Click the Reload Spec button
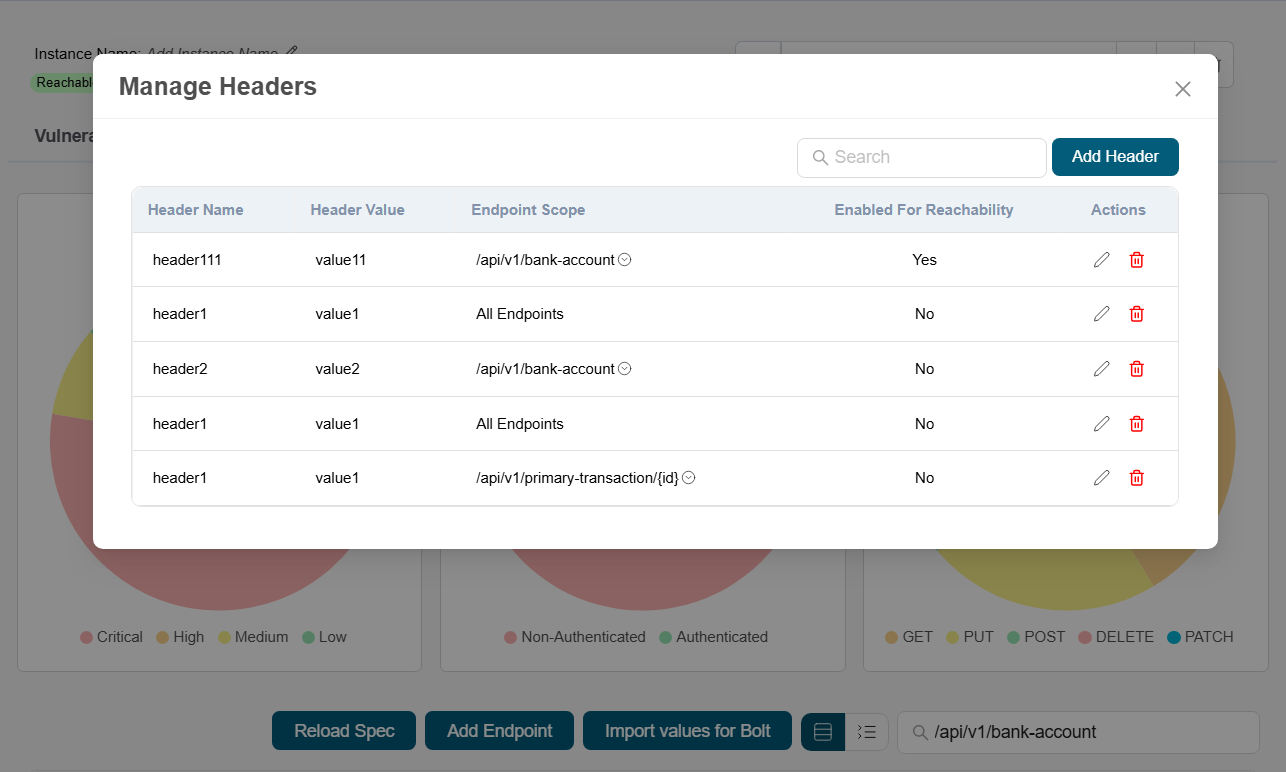 pos(344,731)
